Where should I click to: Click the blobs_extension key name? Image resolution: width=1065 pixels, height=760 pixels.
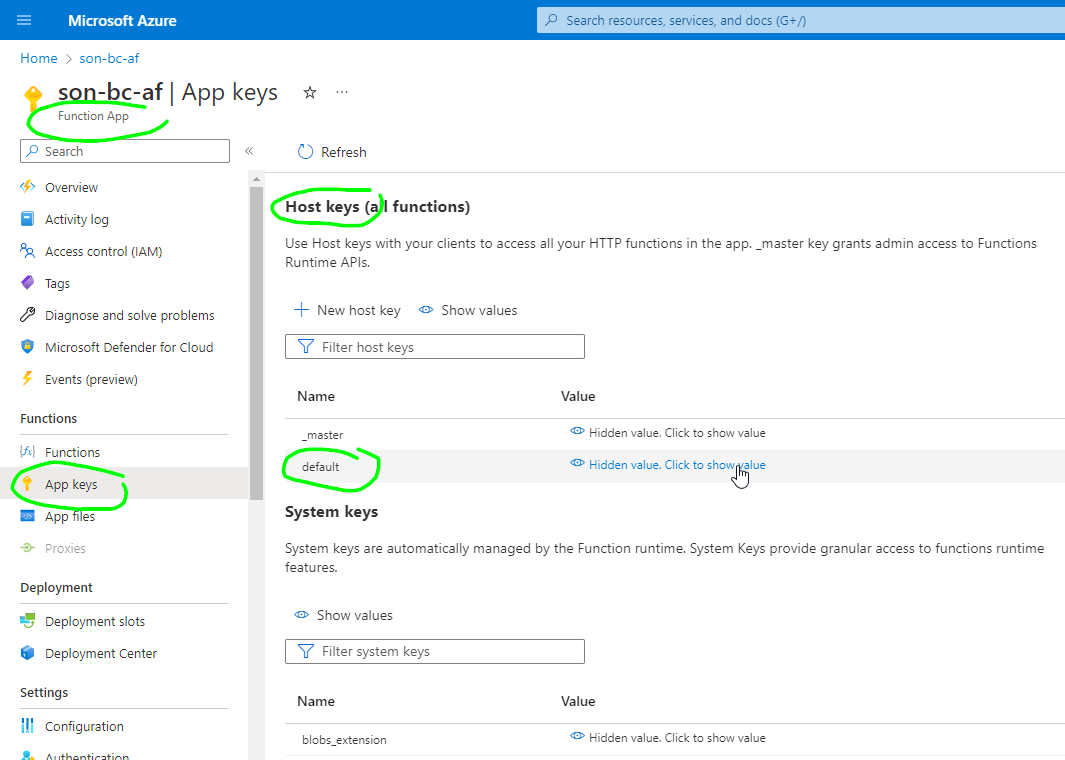point(344,740)
